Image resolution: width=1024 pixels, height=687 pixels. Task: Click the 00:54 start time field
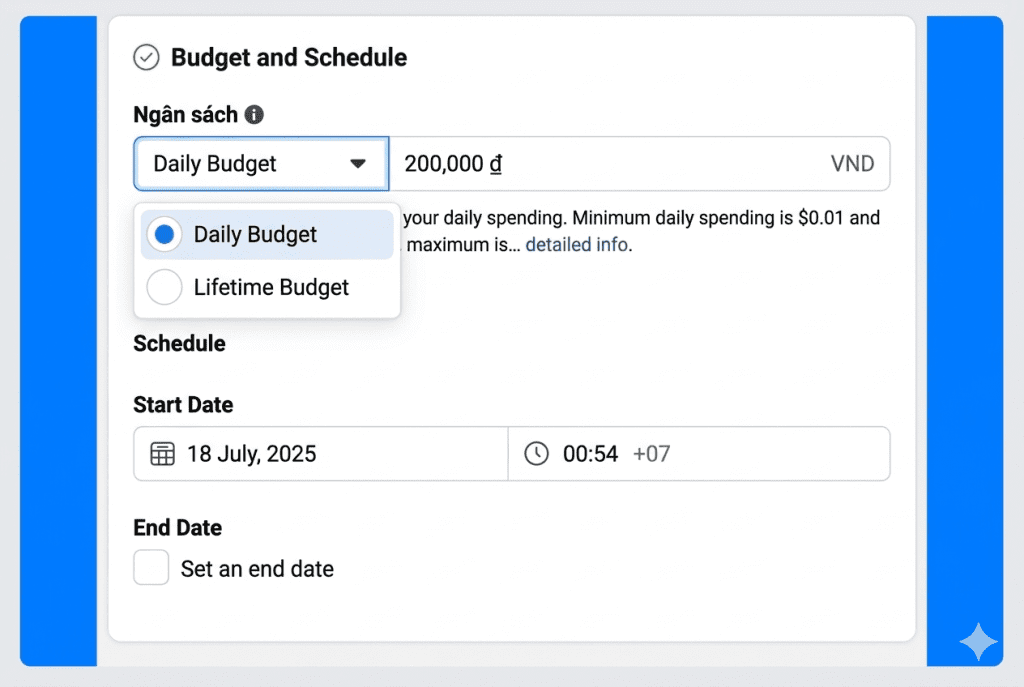pyautogui.click(x=699, y=454)
